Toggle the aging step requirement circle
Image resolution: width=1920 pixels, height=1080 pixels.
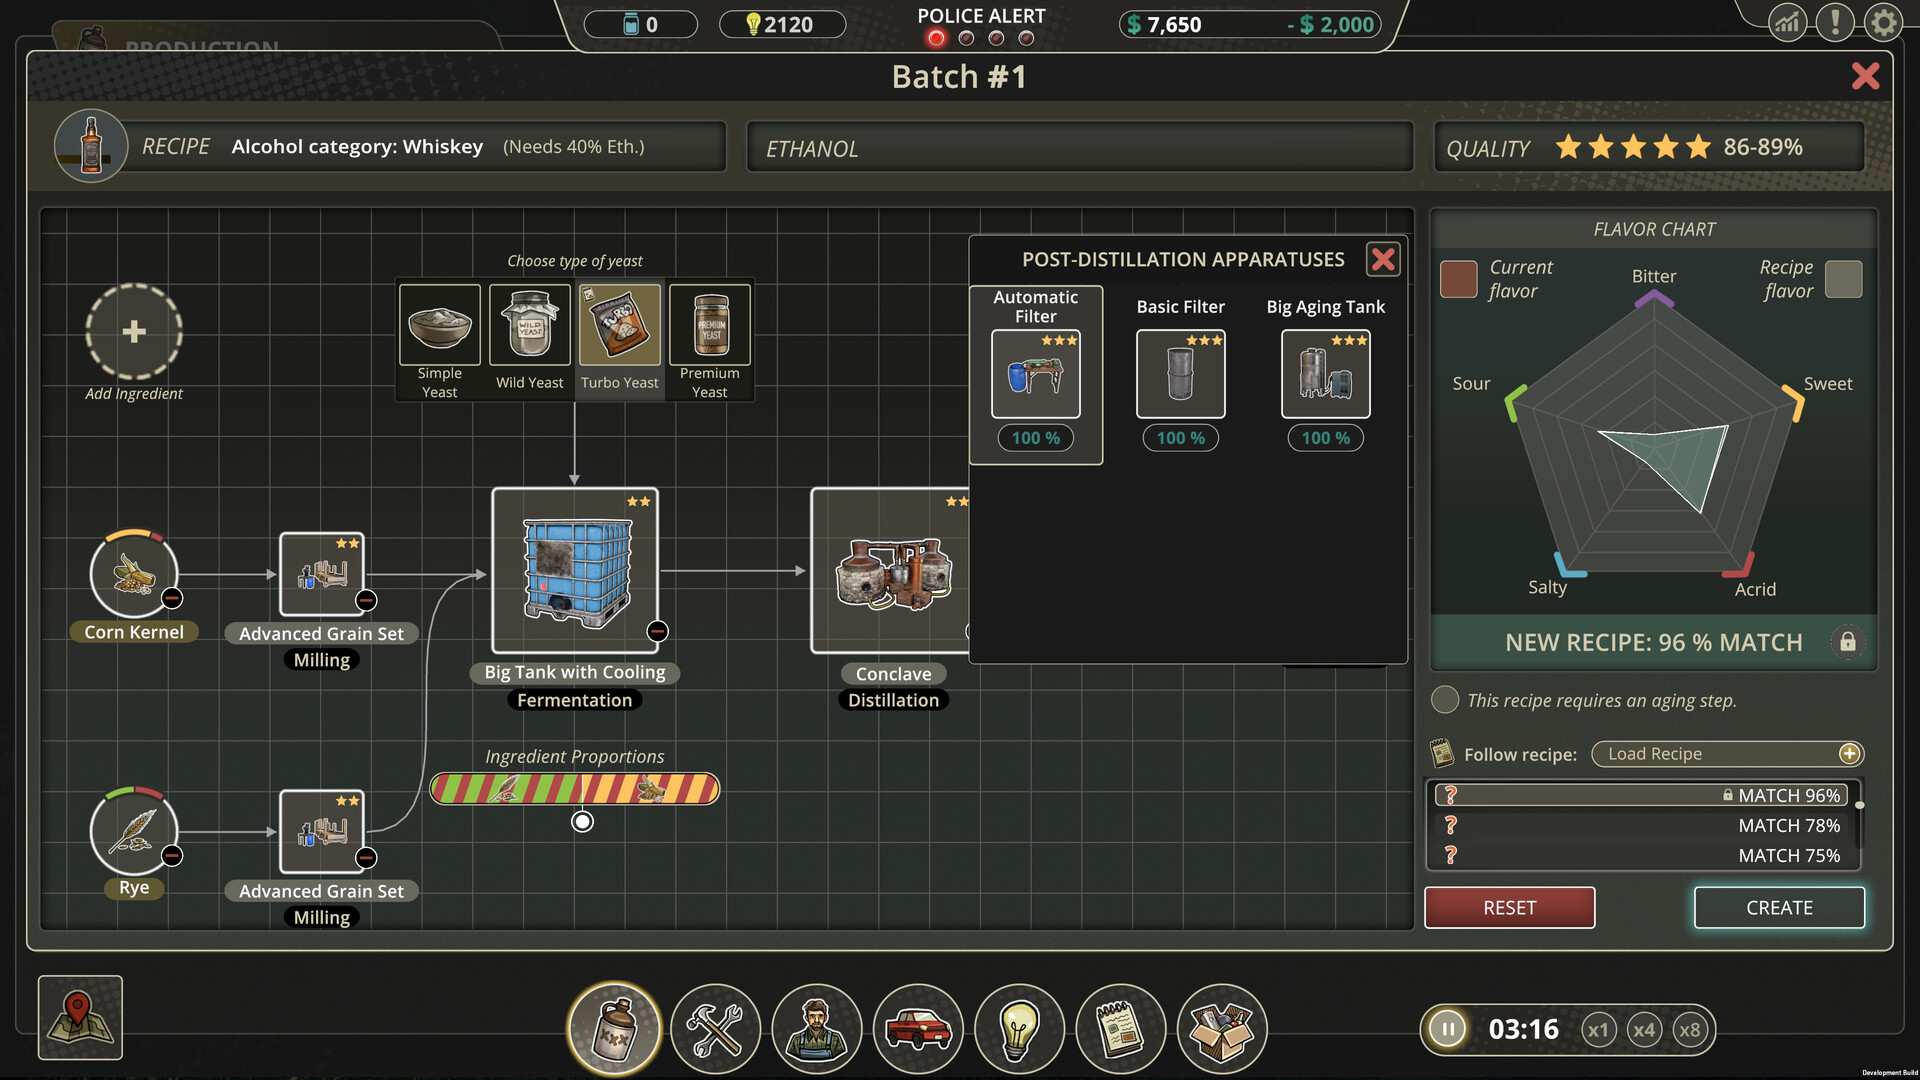[x=1444, y=700]
